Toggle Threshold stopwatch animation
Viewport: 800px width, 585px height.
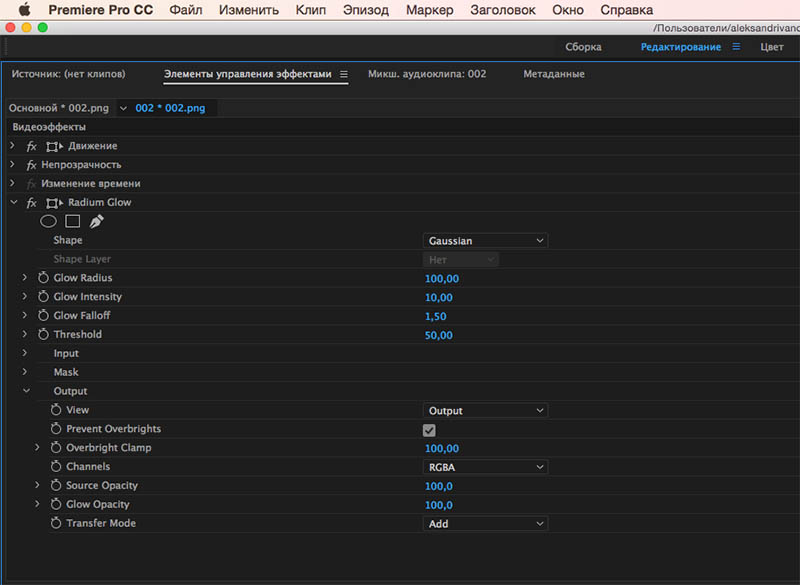(x=43, y=335)
